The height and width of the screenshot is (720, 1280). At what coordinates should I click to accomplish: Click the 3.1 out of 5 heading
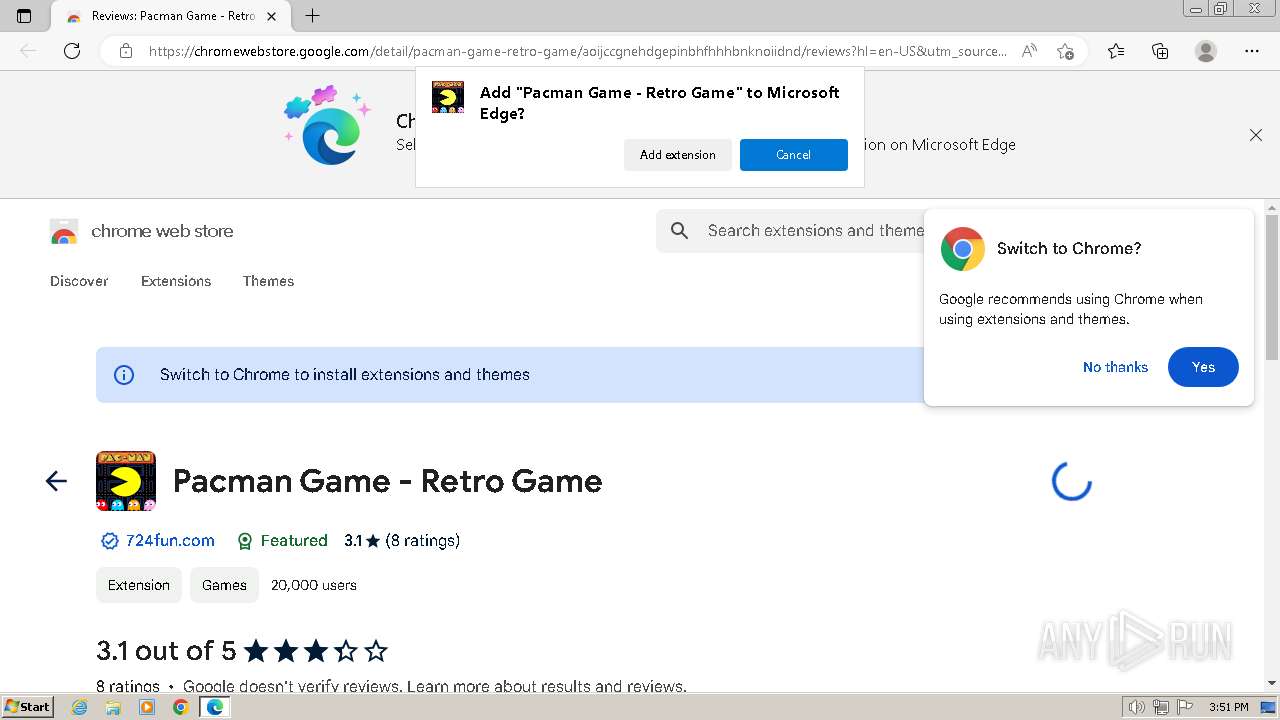coord(166,651)
